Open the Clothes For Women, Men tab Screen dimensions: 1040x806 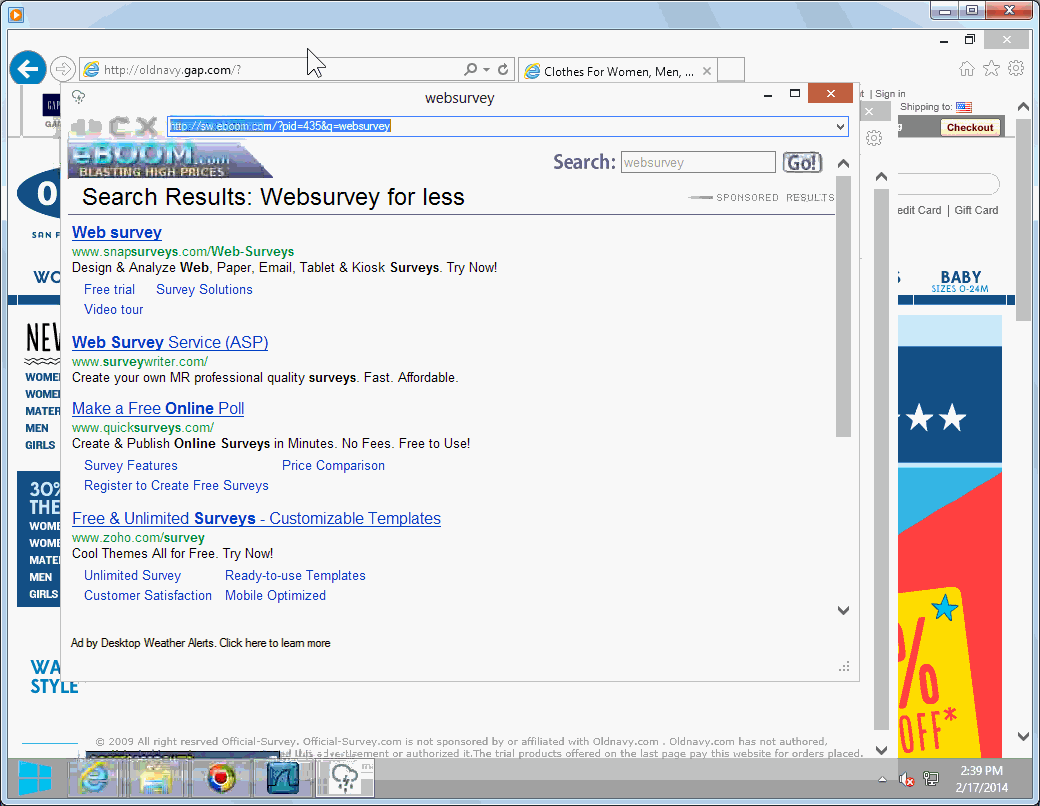(618, 71)
